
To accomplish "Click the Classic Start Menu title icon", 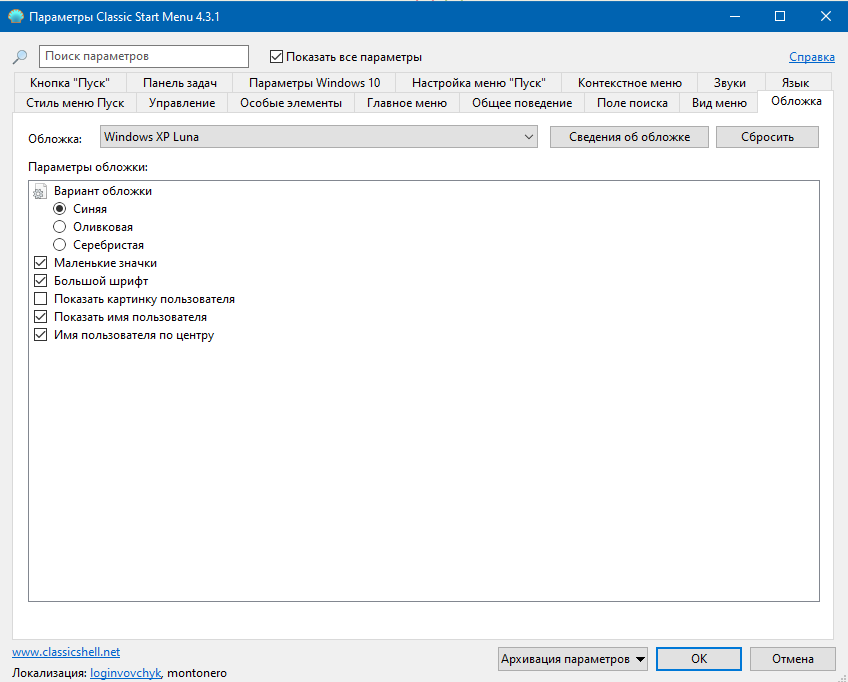I will [x=14, y=16].
